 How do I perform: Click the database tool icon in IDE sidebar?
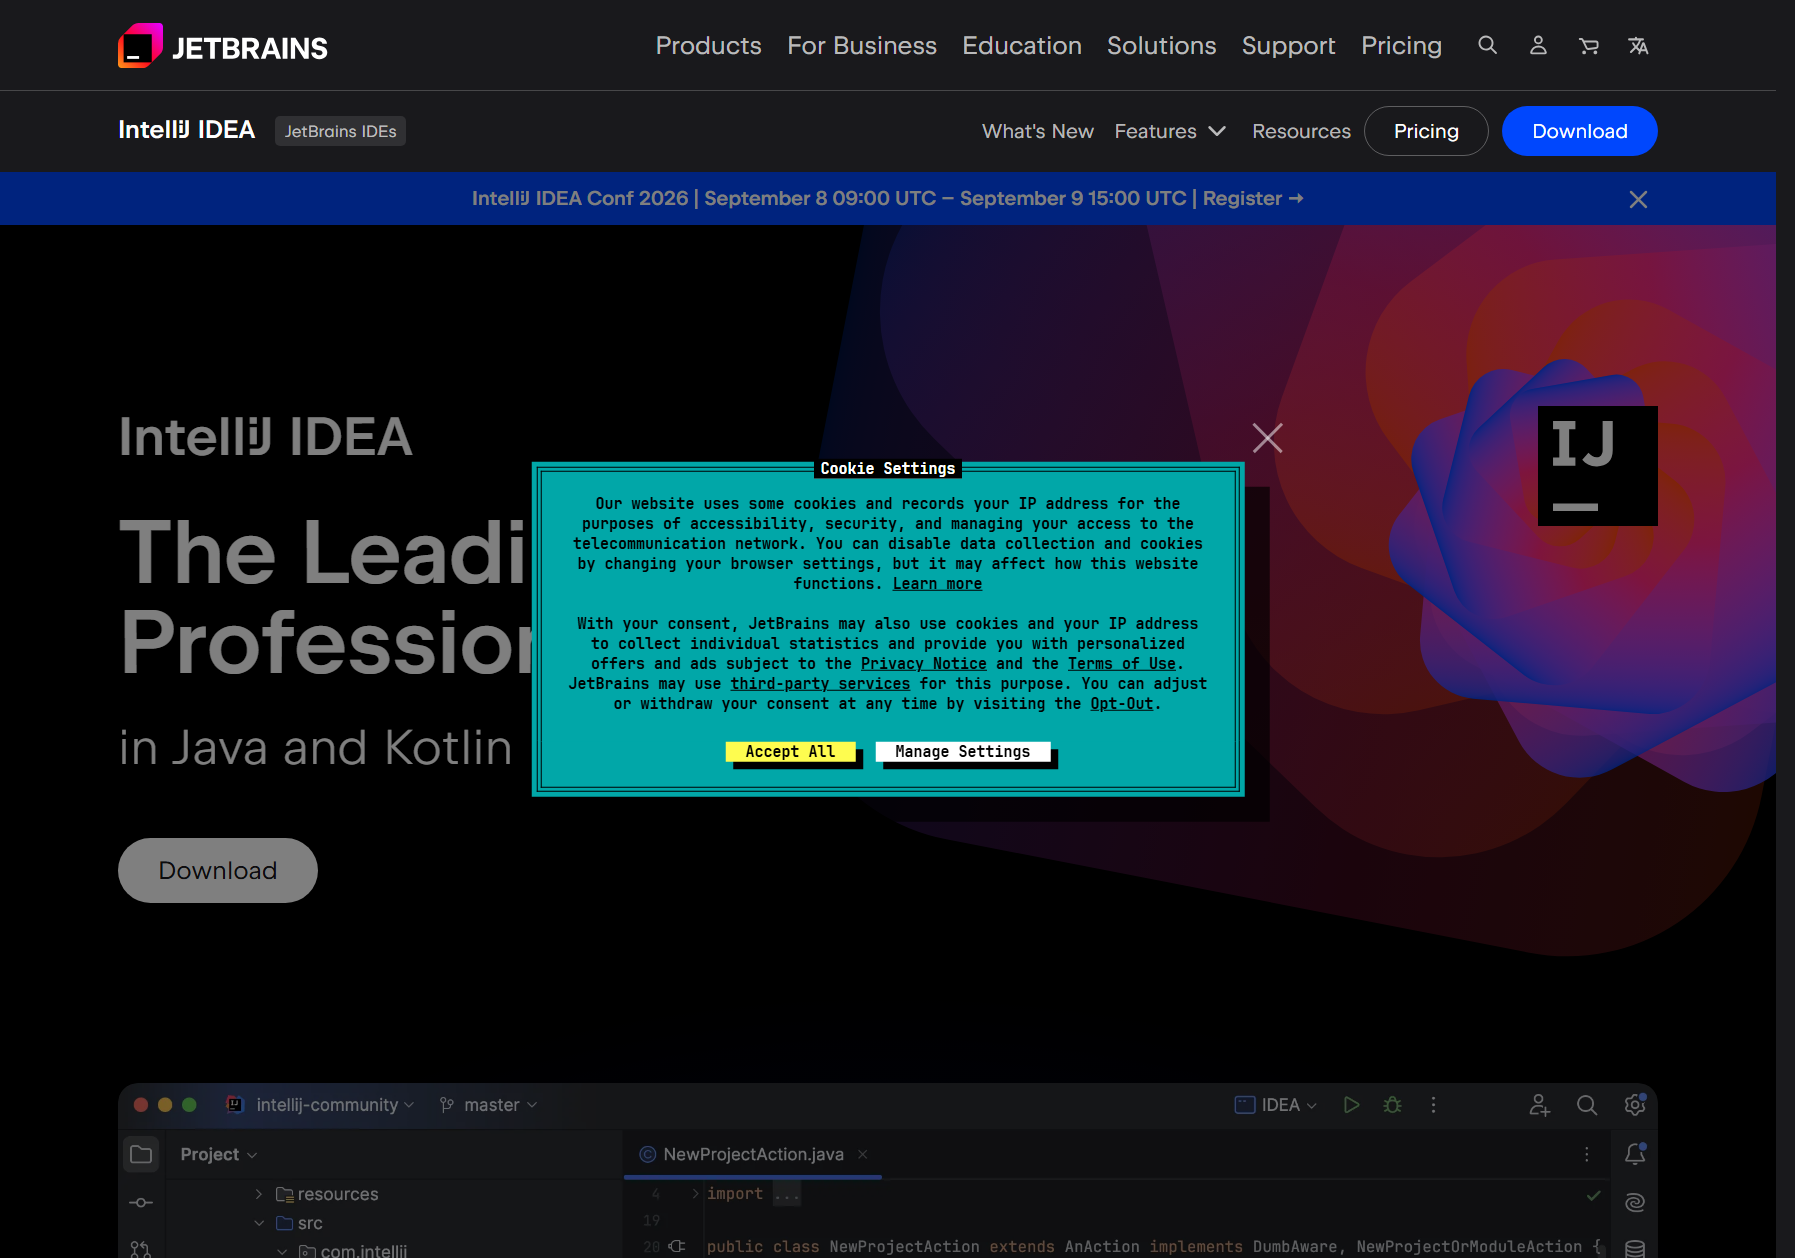pos(1635,1249)
